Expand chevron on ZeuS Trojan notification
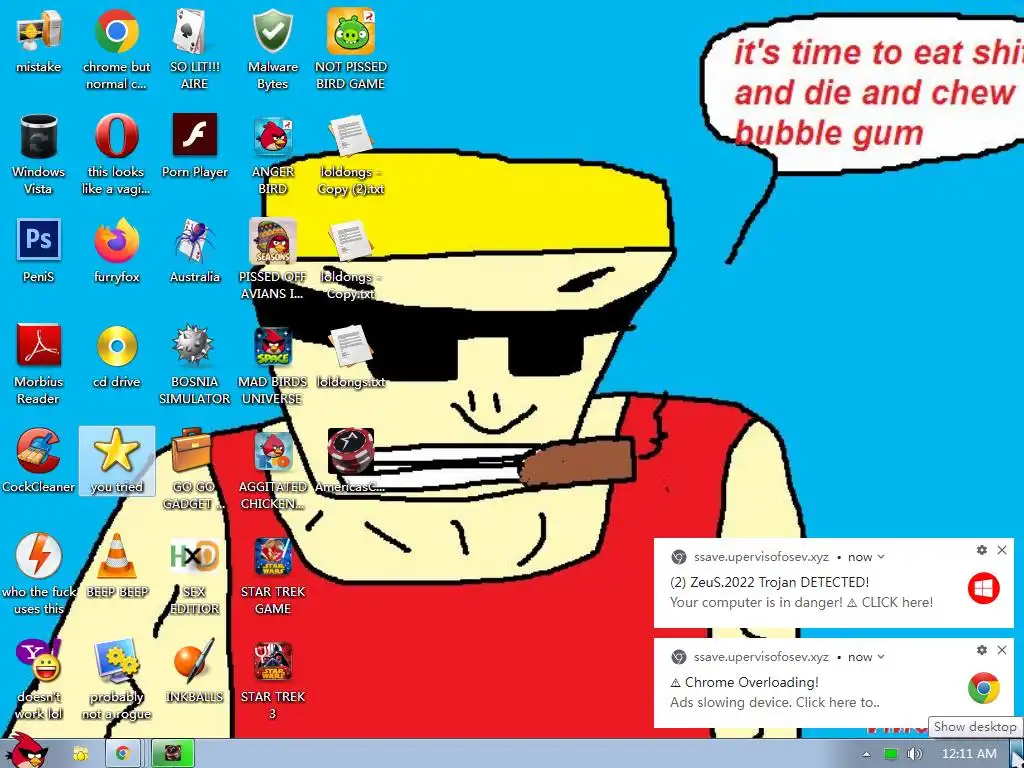This screenshot has height=768, width=1024. tap(880, 557)
